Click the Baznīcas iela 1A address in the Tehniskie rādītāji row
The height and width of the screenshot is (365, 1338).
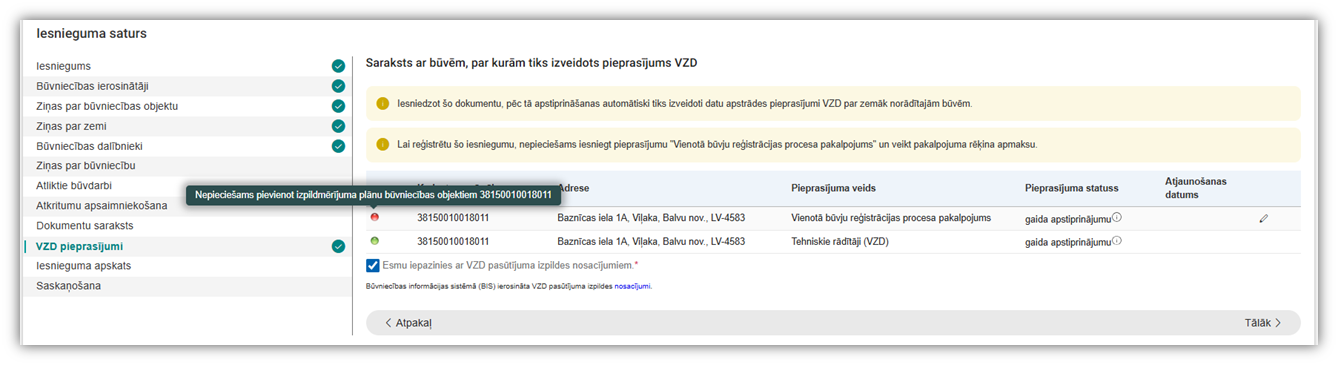click(651, 241)
